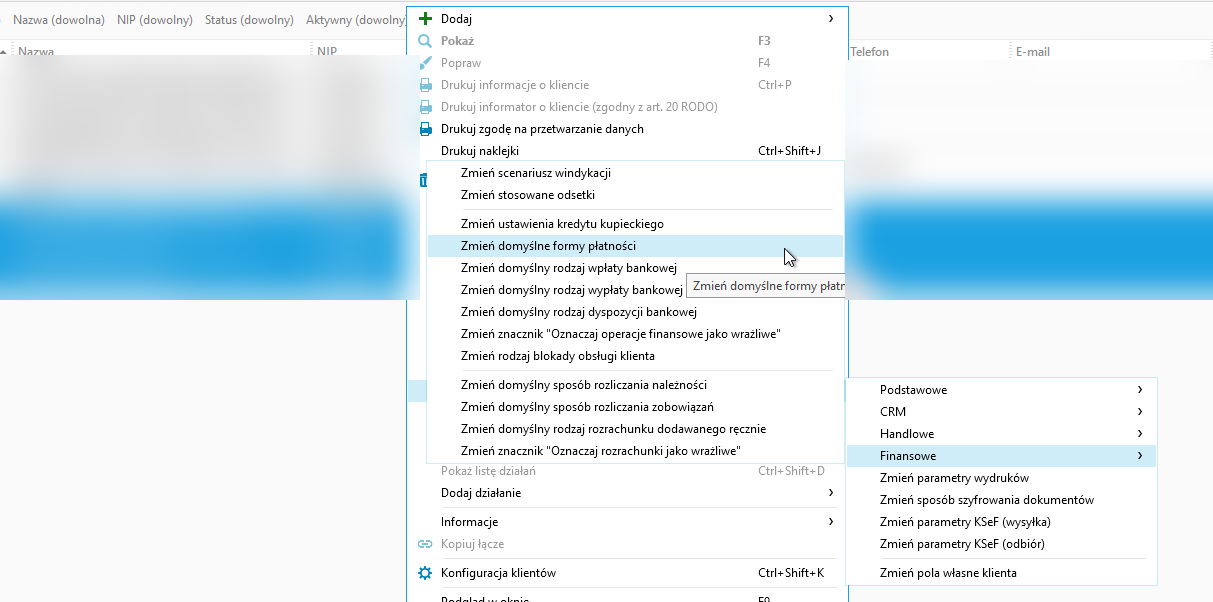Choose Zmień parametry KSeF (odbiór)

(x=1001, y=544)
